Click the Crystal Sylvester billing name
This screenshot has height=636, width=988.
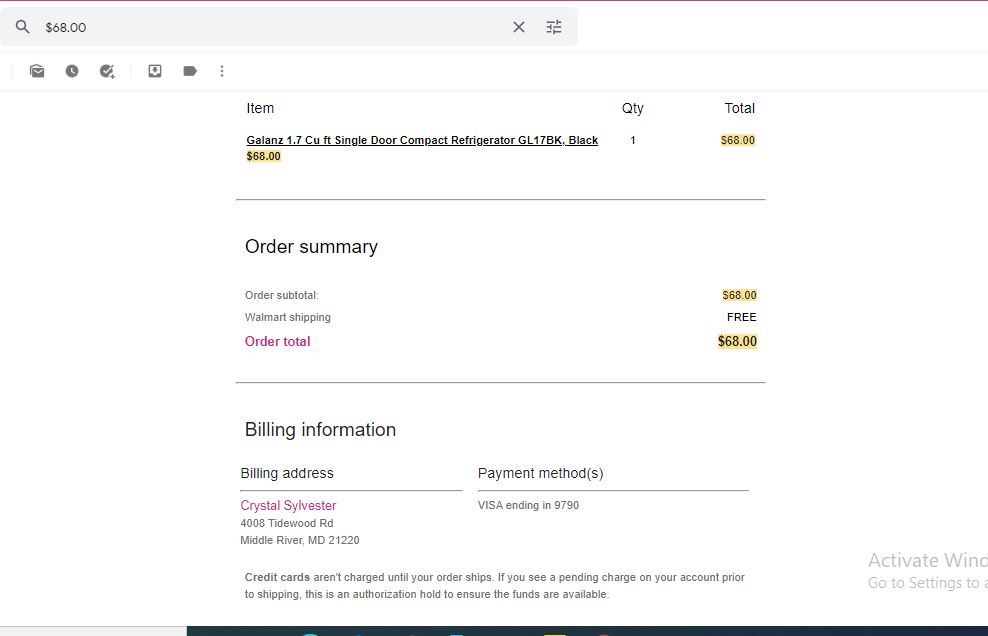[x=288, y=506]
